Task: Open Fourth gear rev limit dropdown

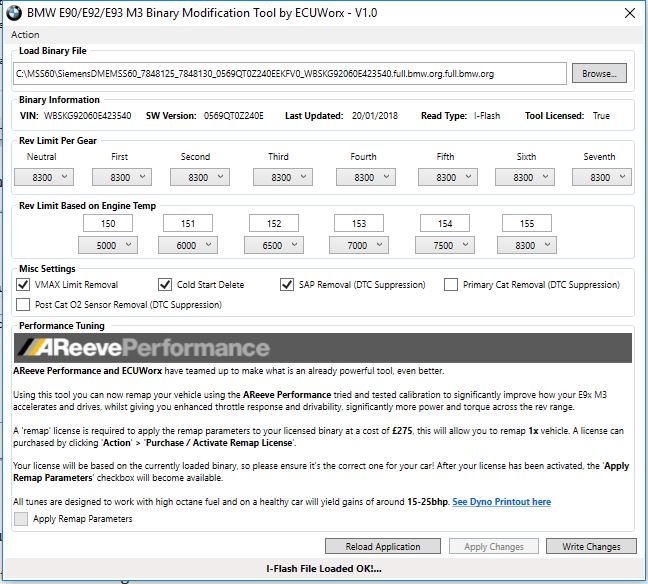Action: [366, 177]
